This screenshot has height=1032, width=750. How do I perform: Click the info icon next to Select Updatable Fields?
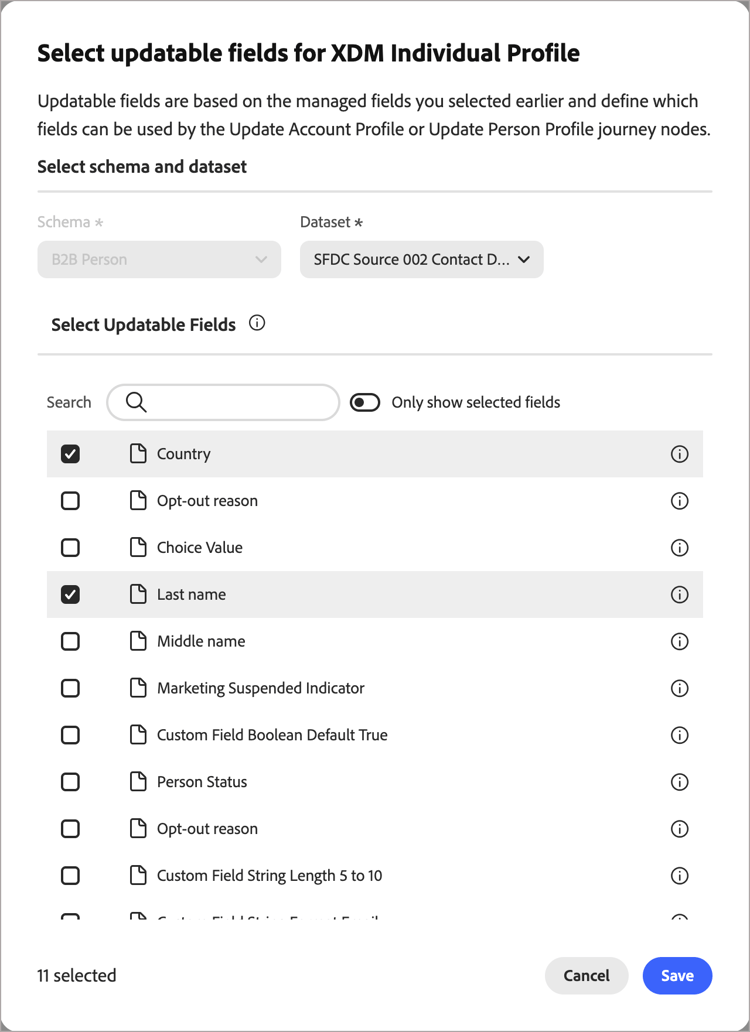point(256,323)
